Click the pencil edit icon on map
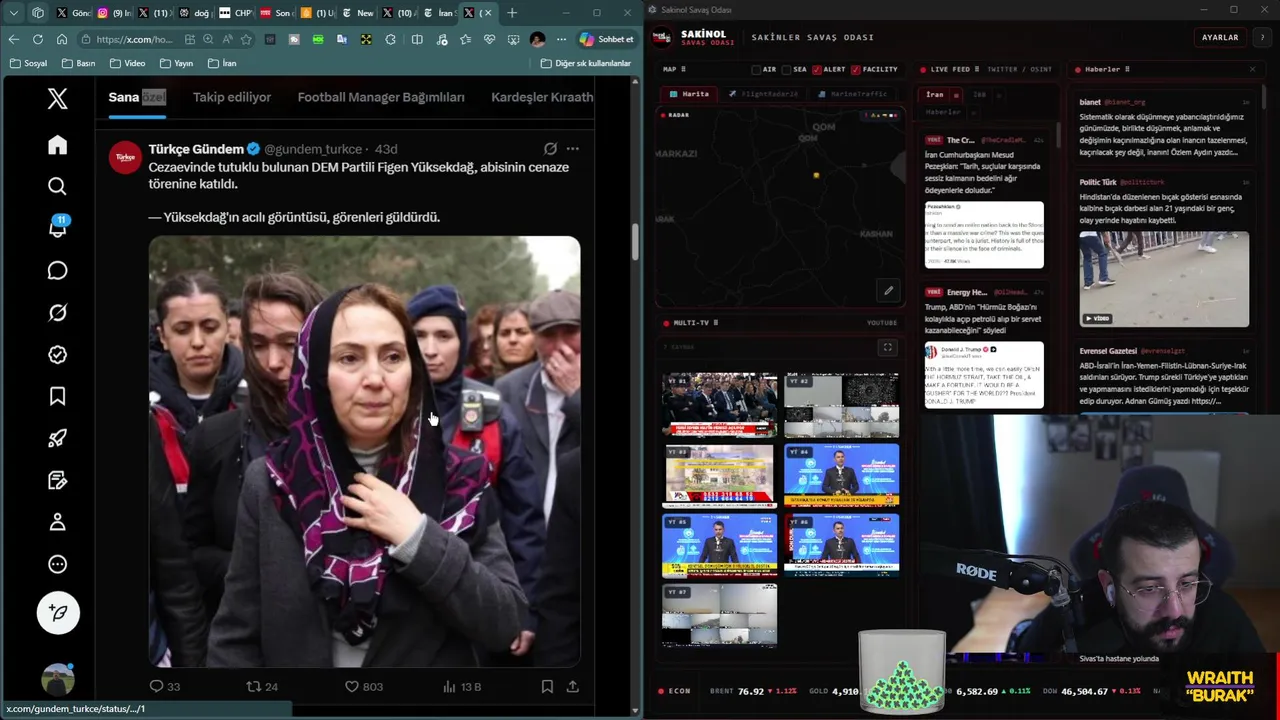 click(x=888, y=290)
